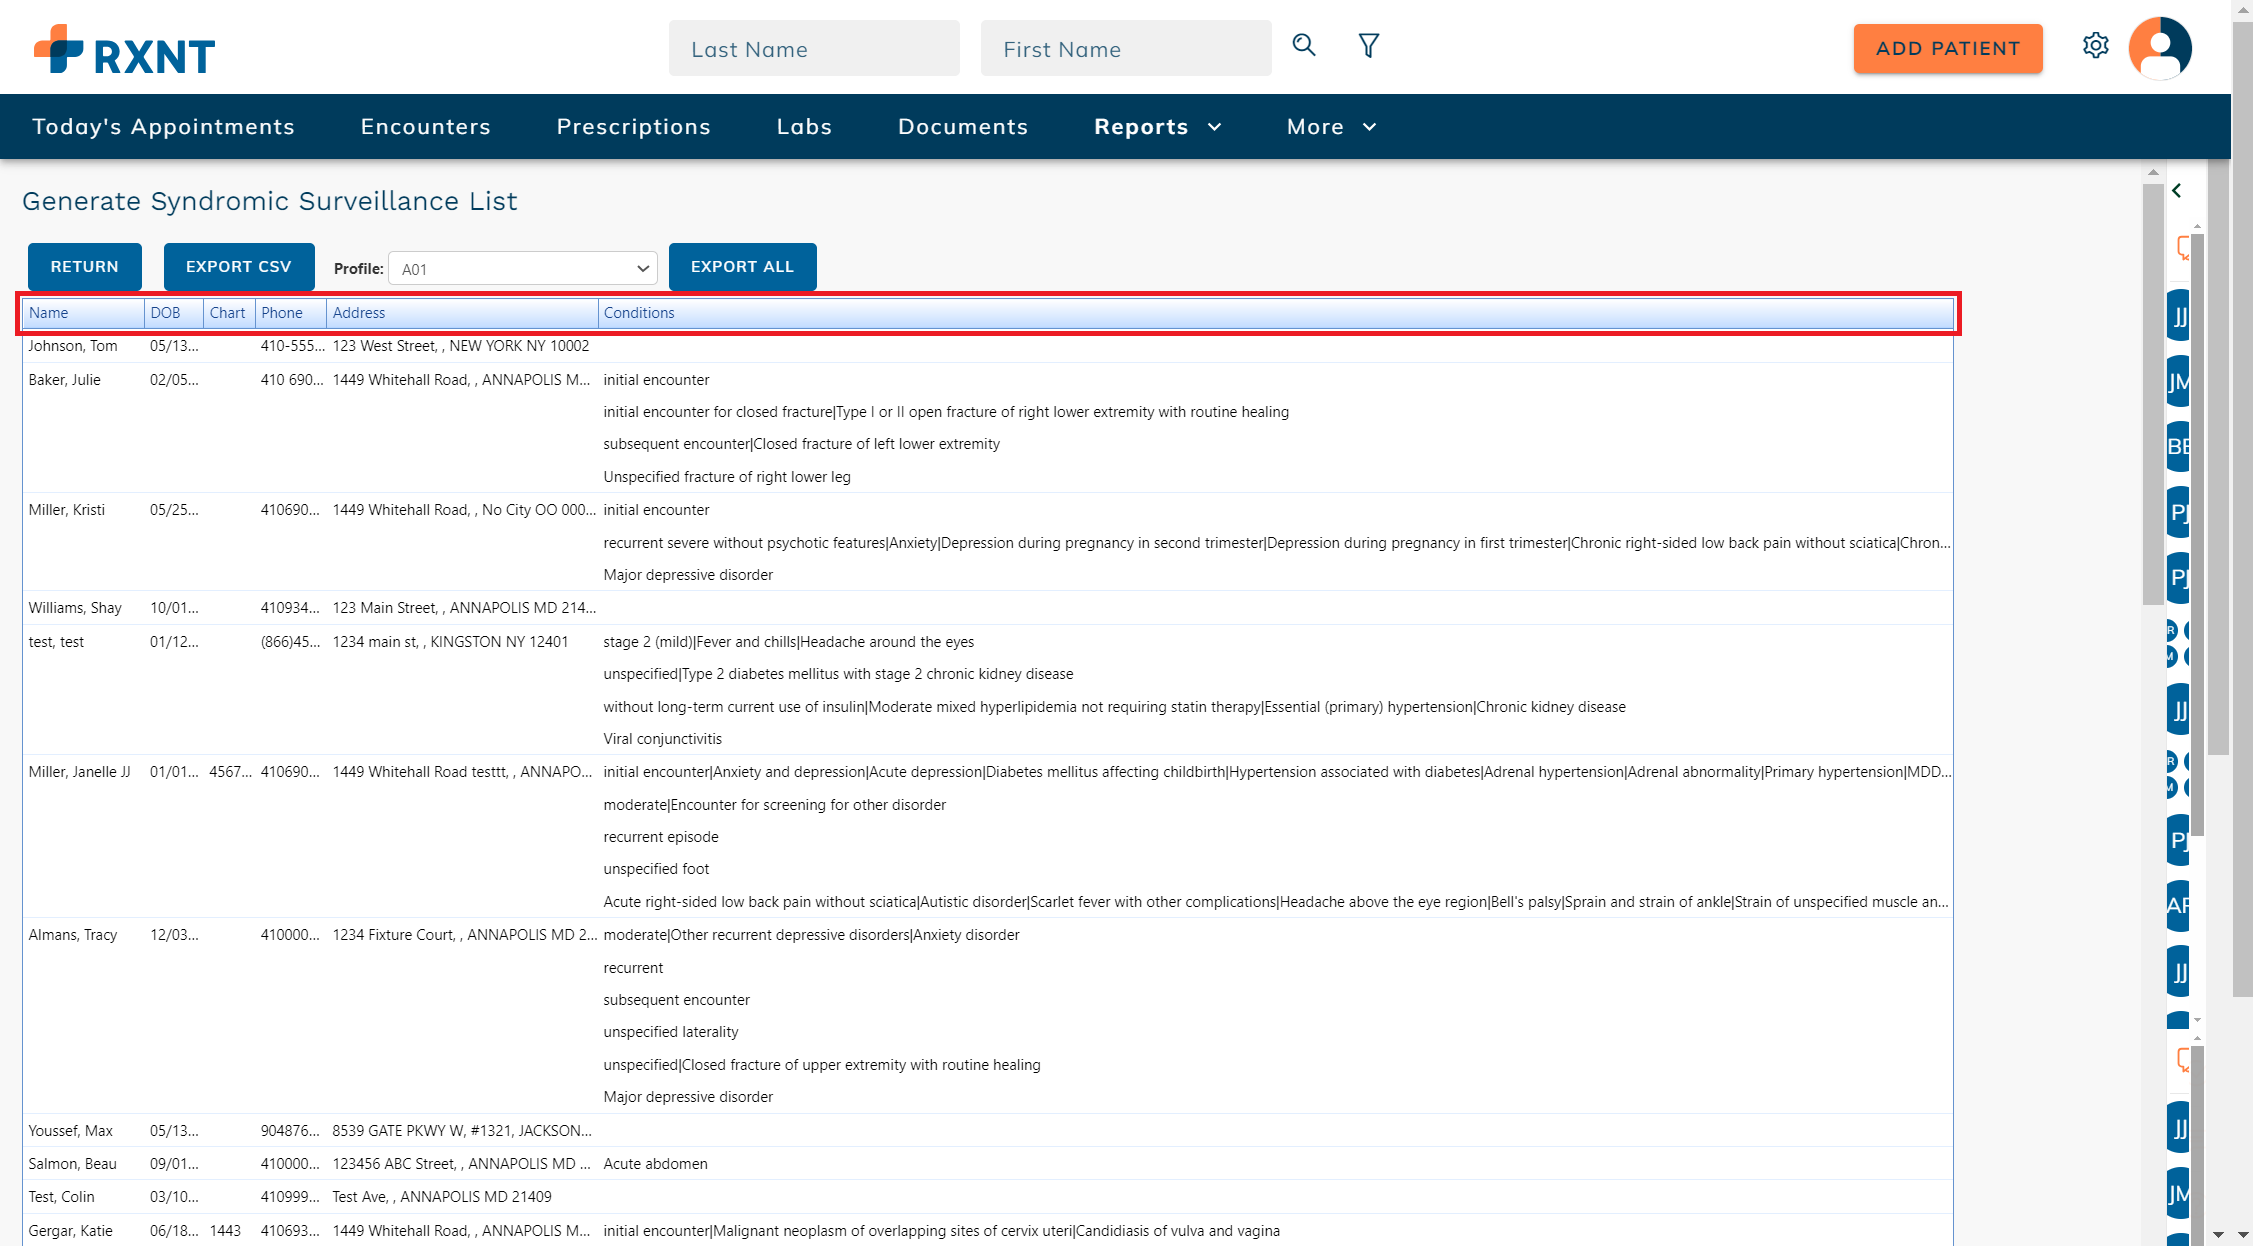Expand the More menu chevron
This screenshot has height=1246, width=2253.
(1369, 127)
